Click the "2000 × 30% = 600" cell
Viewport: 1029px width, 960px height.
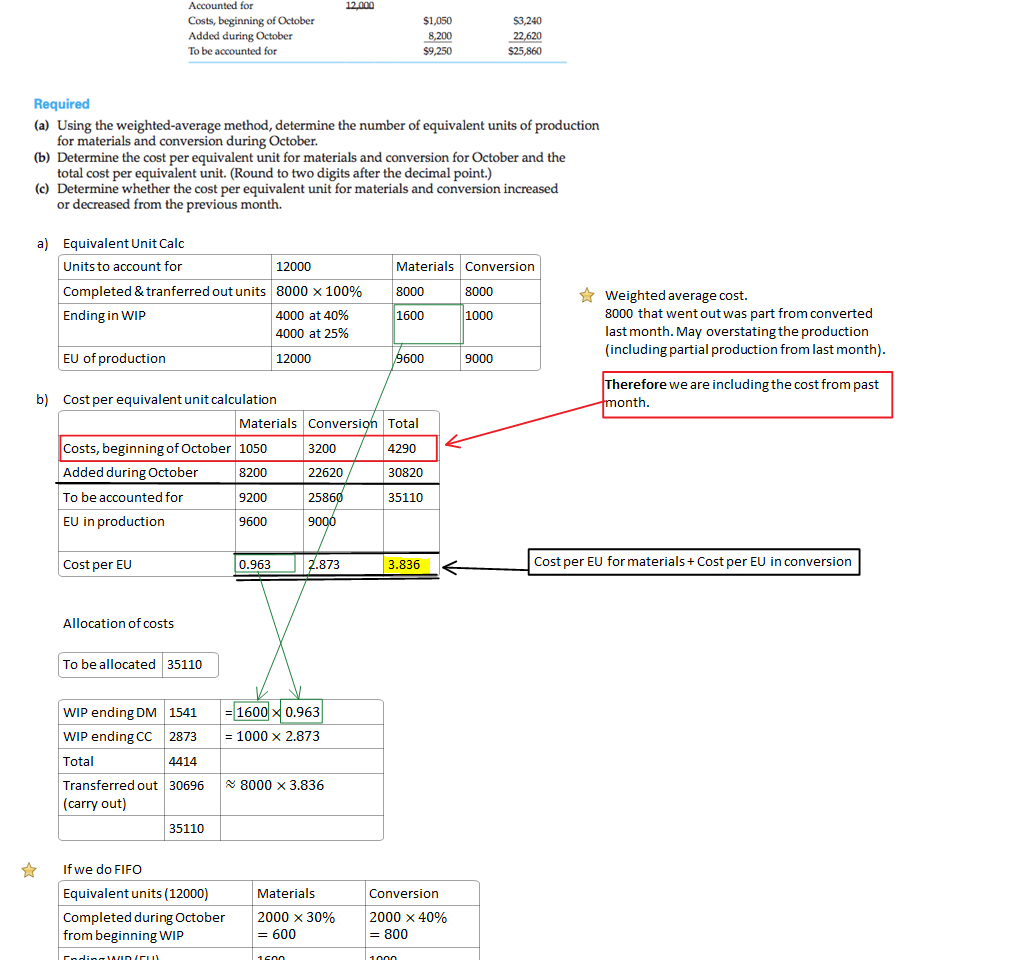coord(308,927)
